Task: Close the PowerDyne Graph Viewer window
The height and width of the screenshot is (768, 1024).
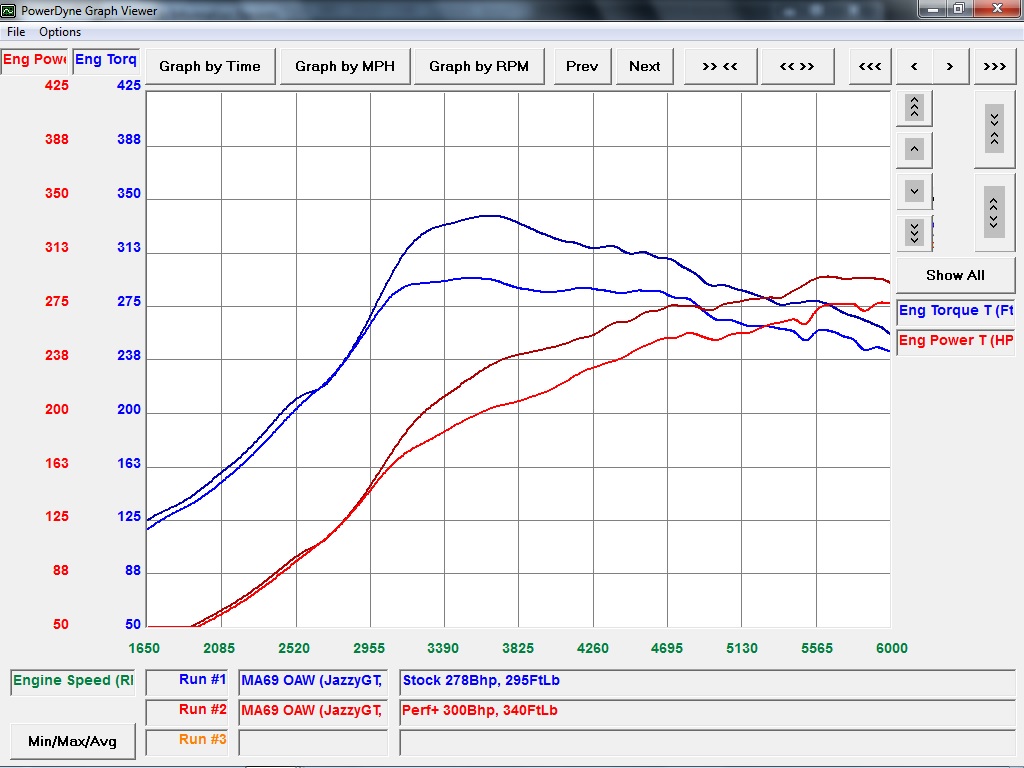Action: pos(997,8)
